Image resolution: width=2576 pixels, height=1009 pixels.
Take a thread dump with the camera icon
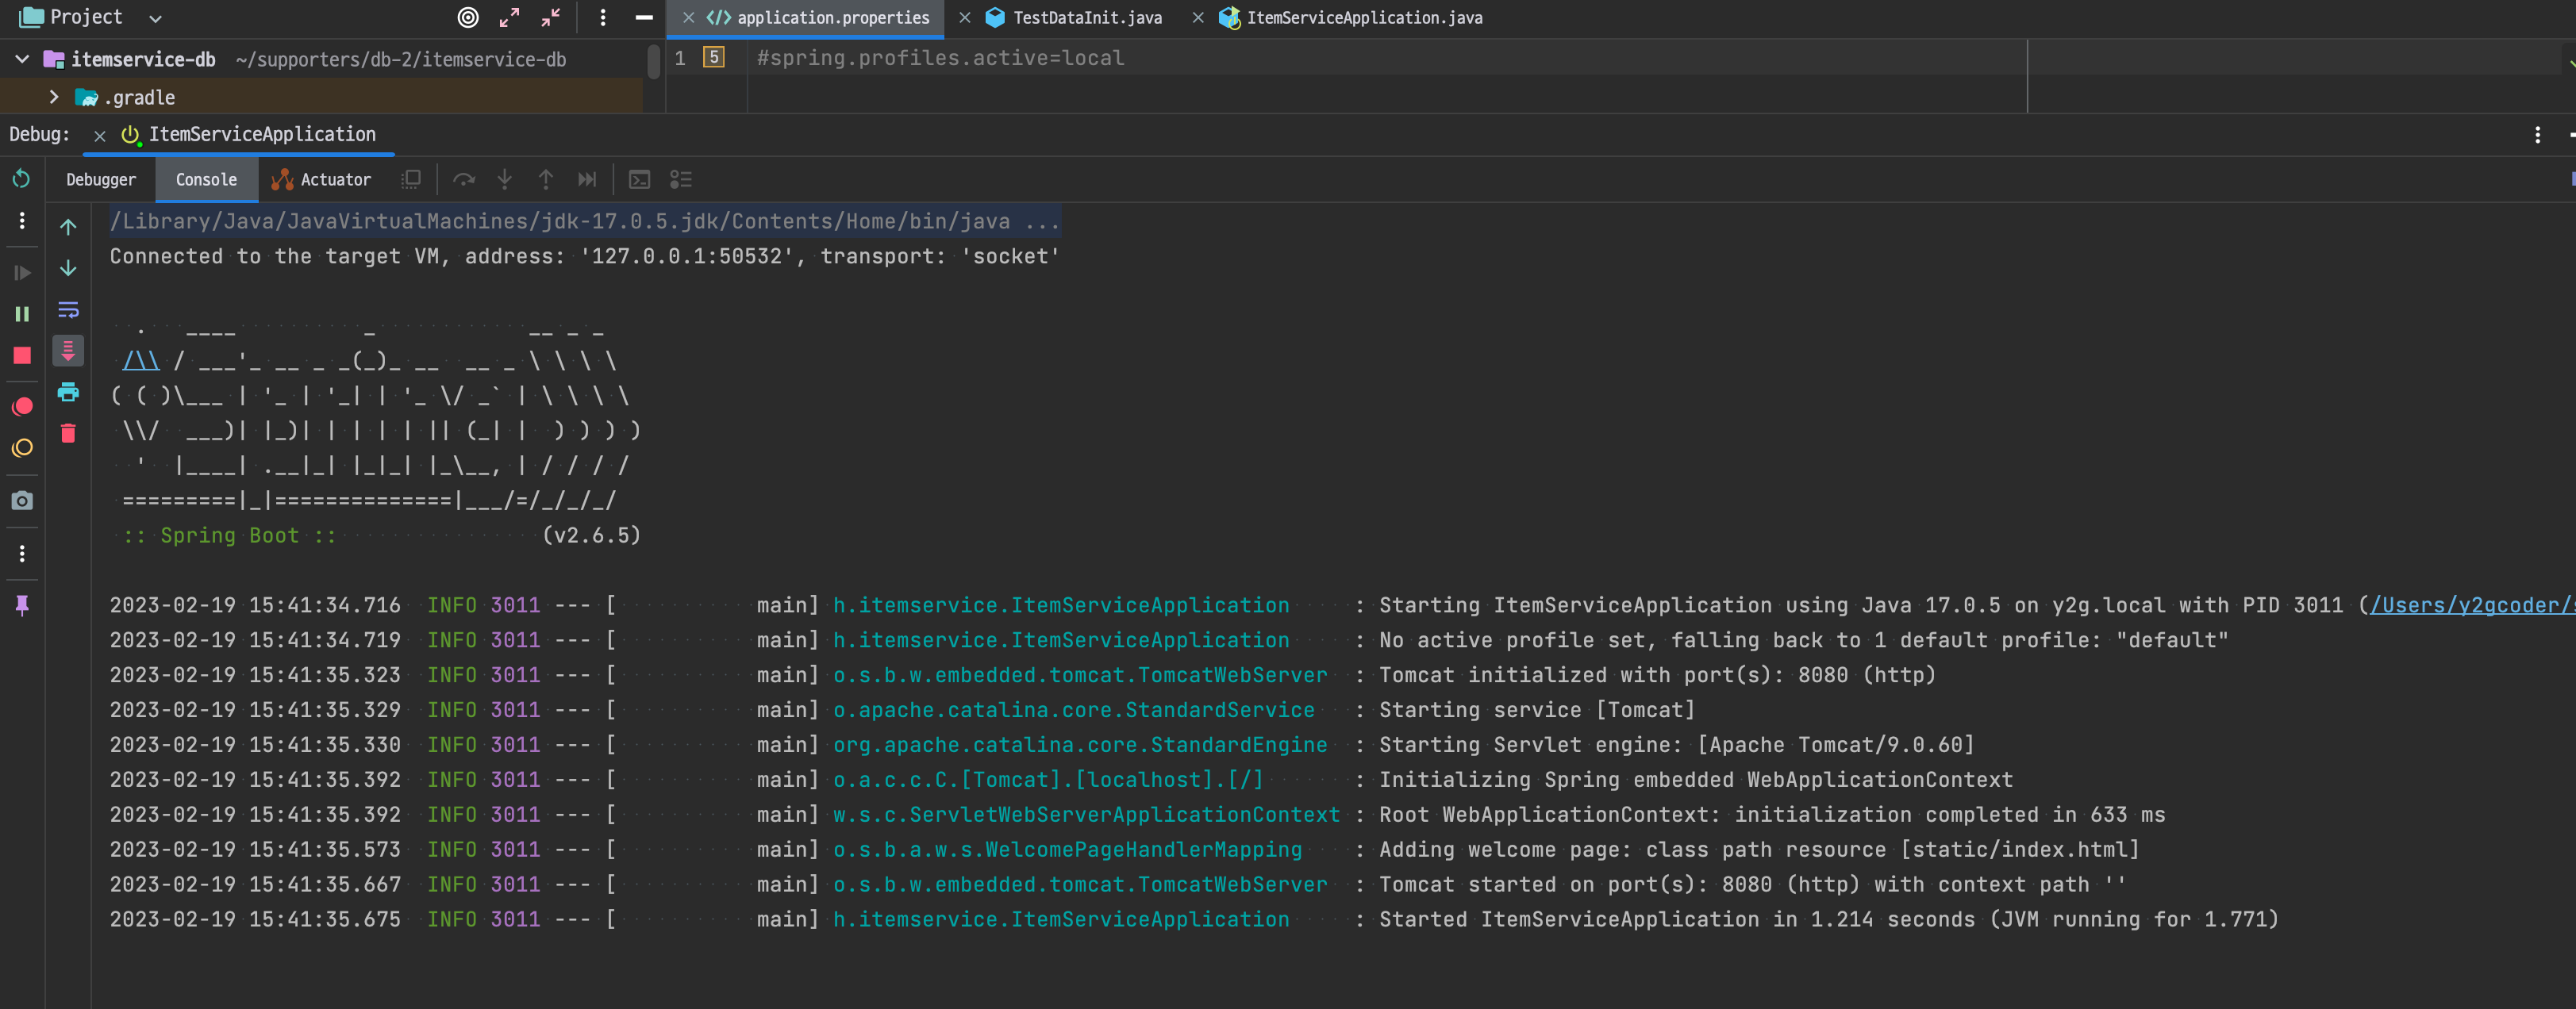[21, 501]
